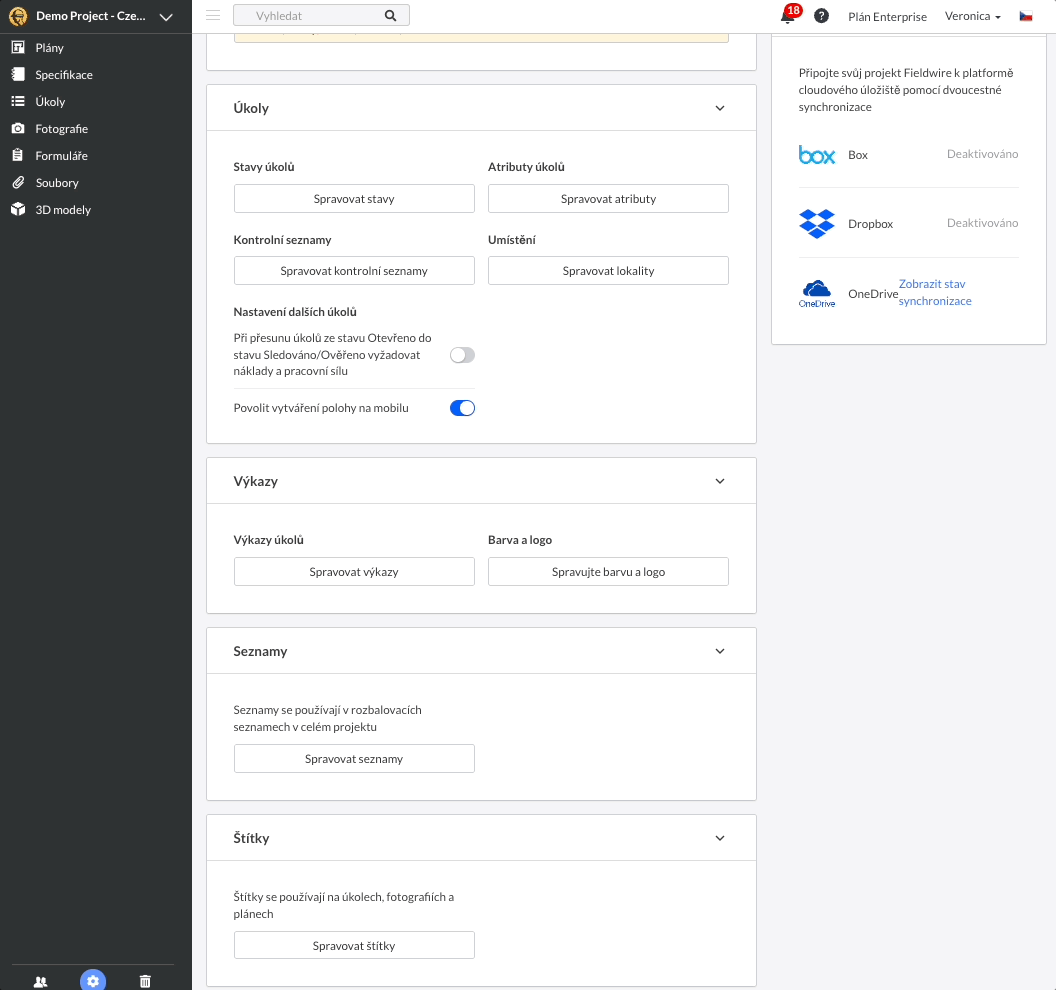Go to Formuláře in the sidebar

[61, 156]
